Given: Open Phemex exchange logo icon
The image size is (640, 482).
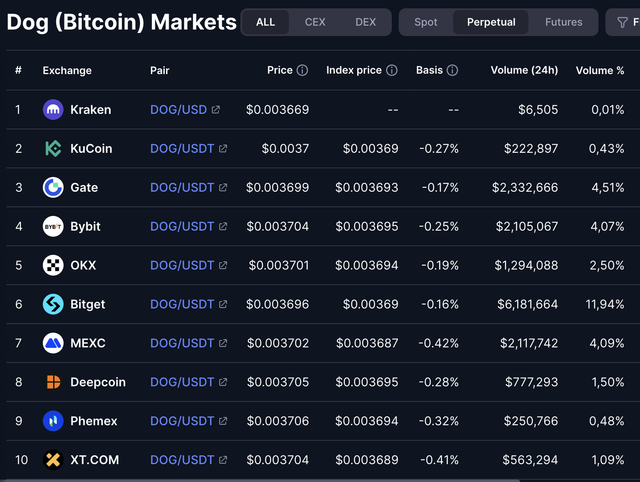Looking at the screenshot, I should [x=53, y=421].
